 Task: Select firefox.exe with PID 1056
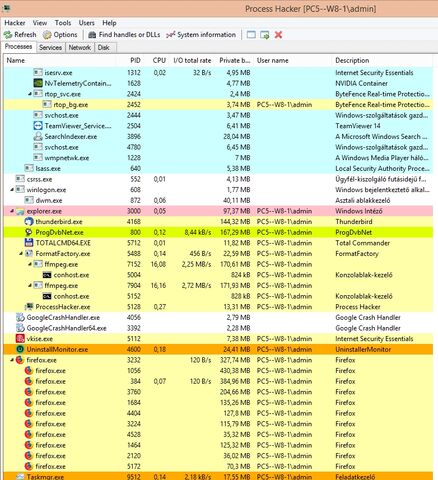[x=218, y=371]
